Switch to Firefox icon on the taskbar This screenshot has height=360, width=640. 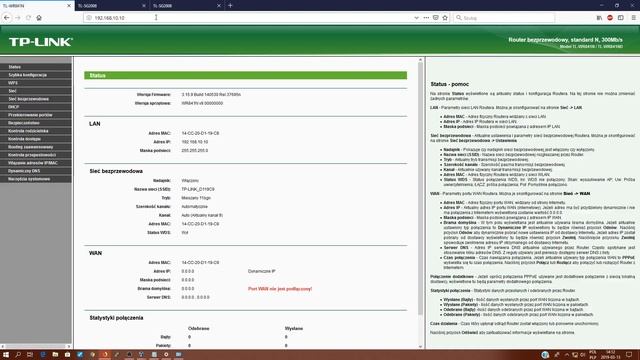pyautogui.click(x=105, y=355)
